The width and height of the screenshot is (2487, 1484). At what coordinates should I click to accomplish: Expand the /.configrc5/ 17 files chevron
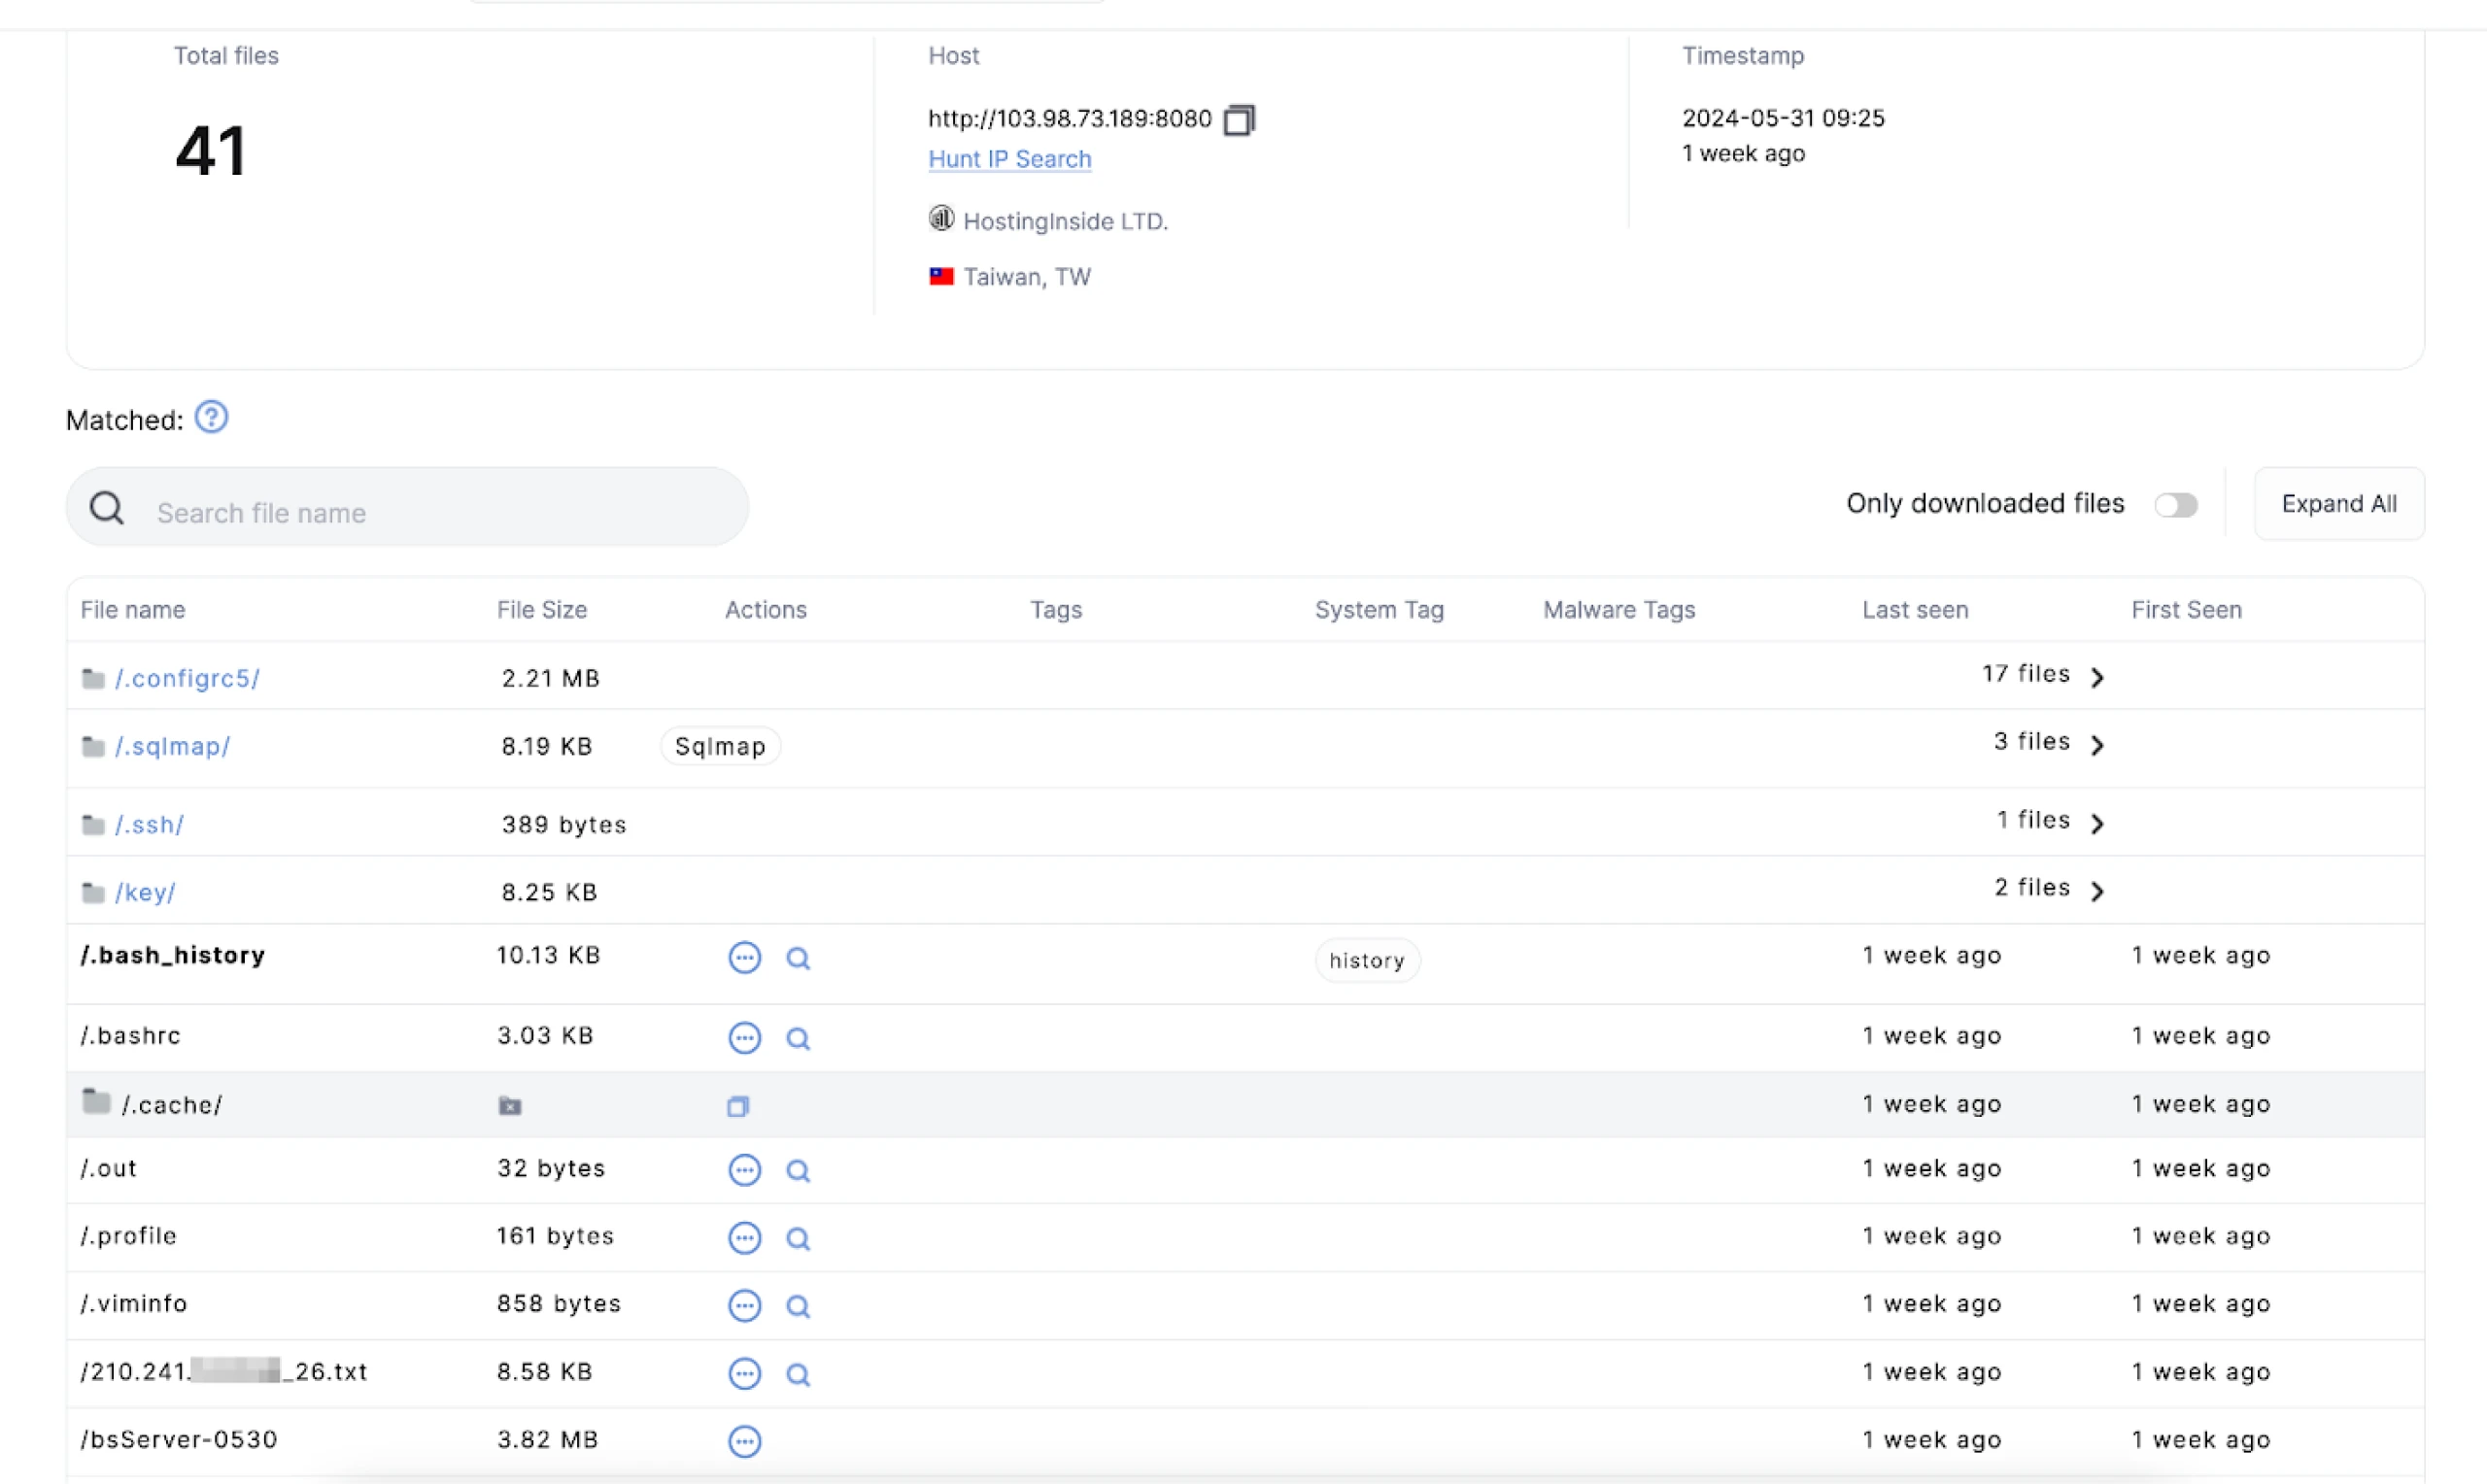(x=2097, y=677)
